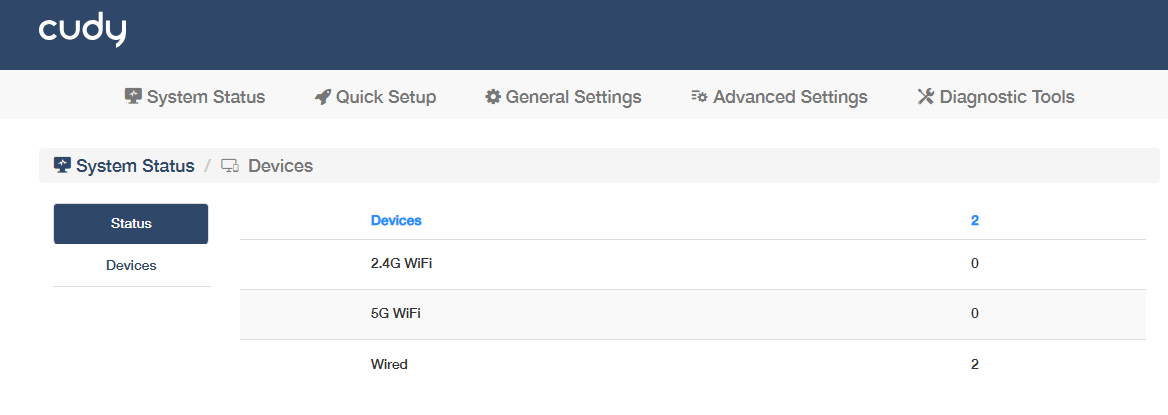The image size is (1168, 415).
Task: Click the 2.4G WiFi row
Action: (x=693, y=264)
